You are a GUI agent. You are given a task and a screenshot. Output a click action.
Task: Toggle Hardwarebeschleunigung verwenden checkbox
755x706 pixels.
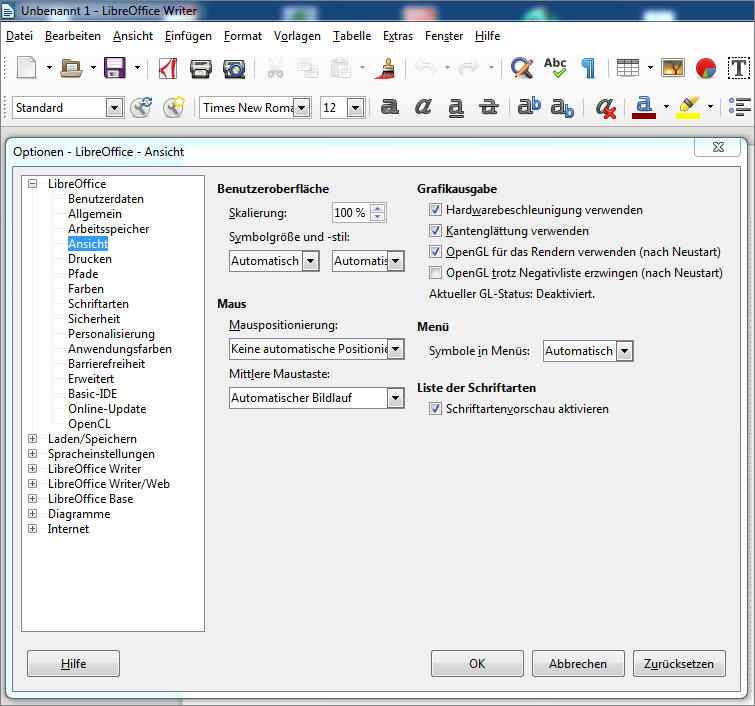coord(435,209)
